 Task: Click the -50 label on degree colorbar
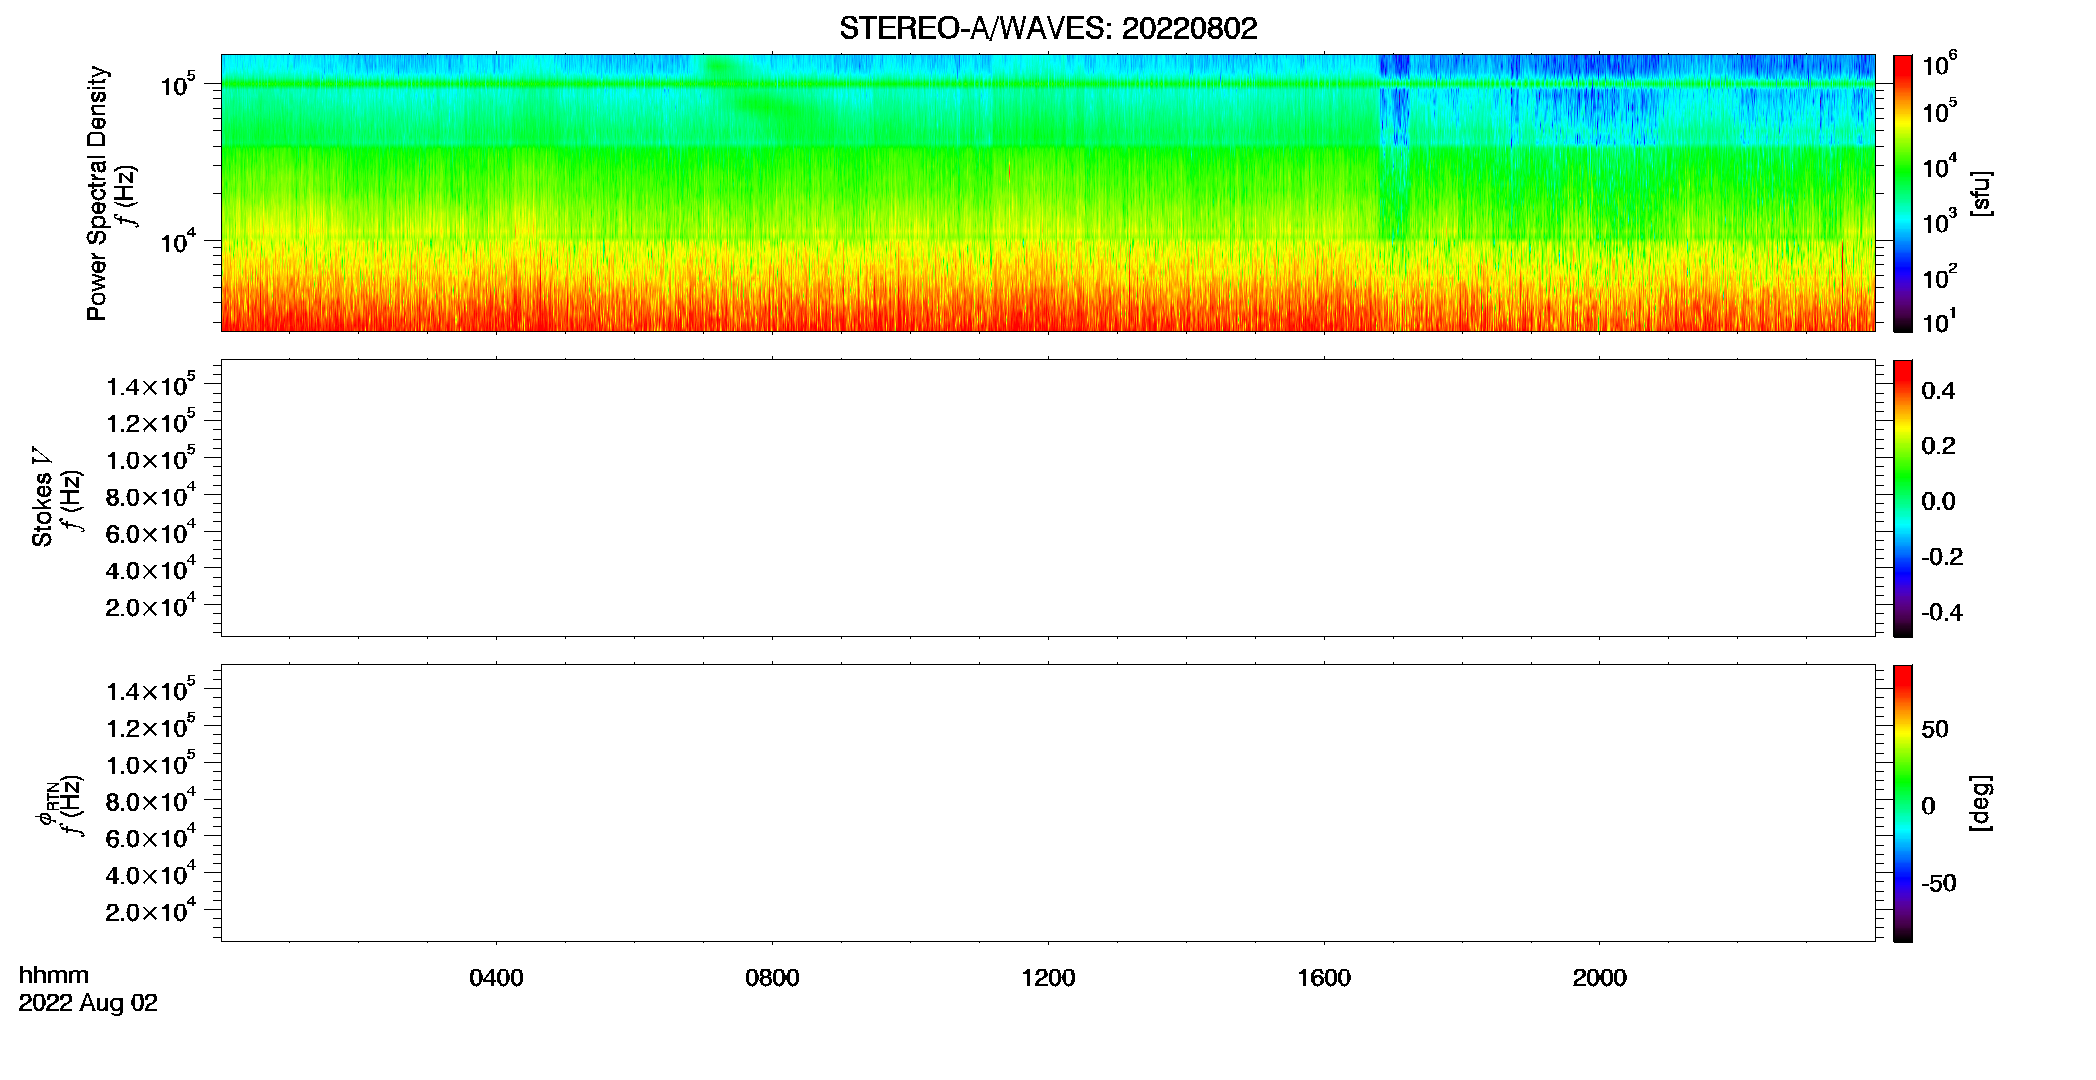(1939, 884)
